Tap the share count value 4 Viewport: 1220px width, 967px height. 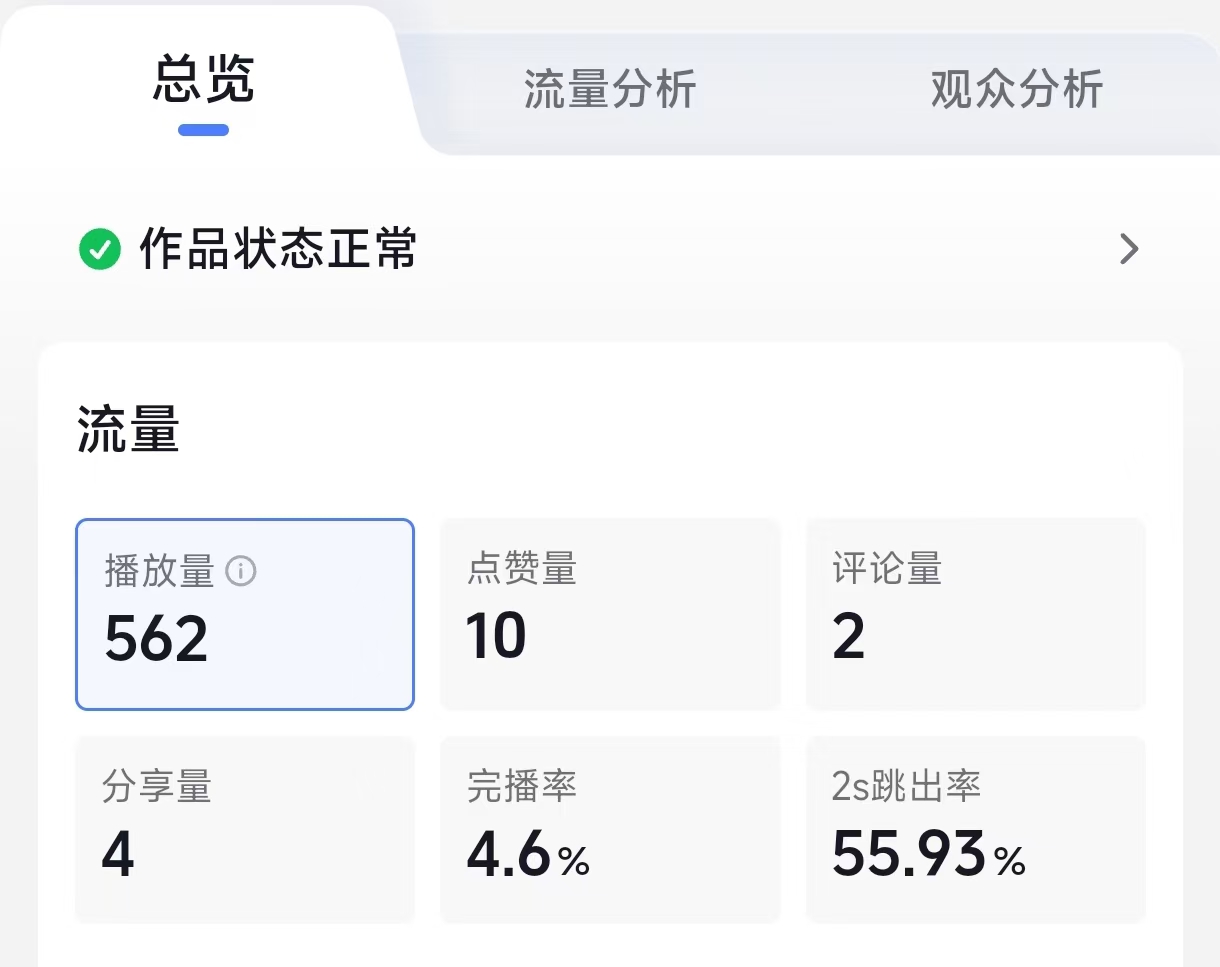(x=118, y=855)
